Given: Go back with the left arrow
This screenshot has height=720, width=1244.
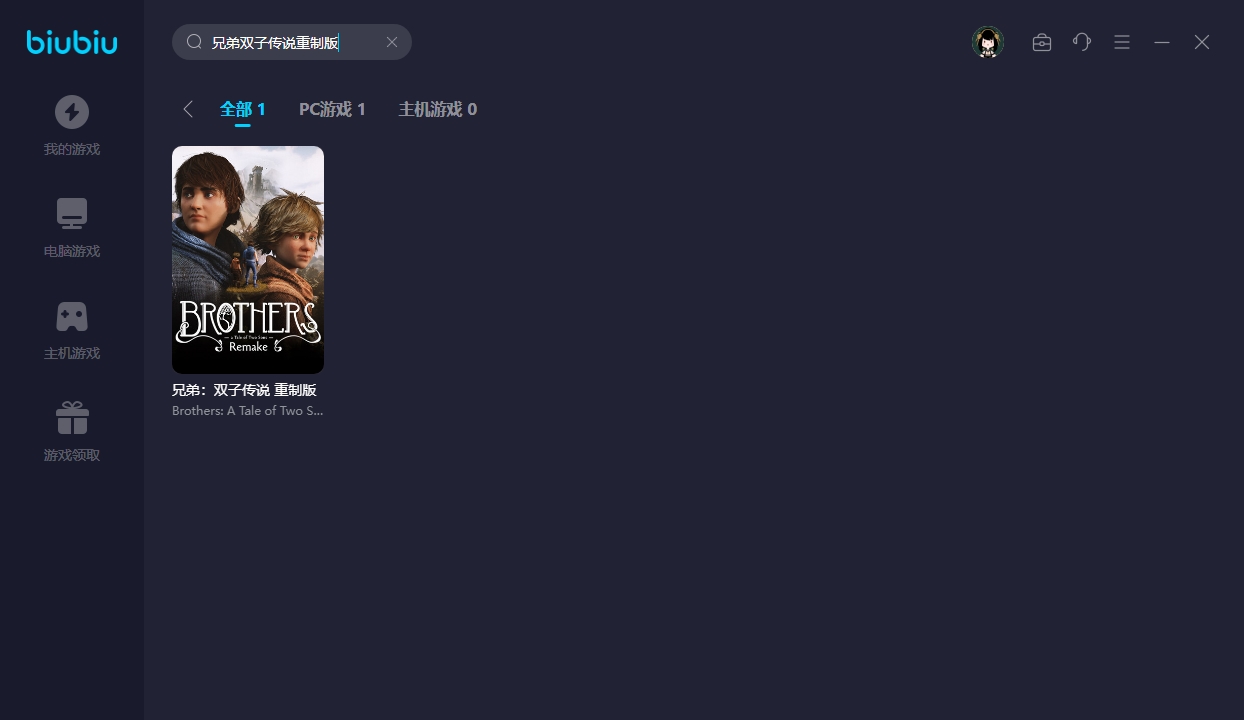Looking at the screenshot, I should tap(188, 109).
